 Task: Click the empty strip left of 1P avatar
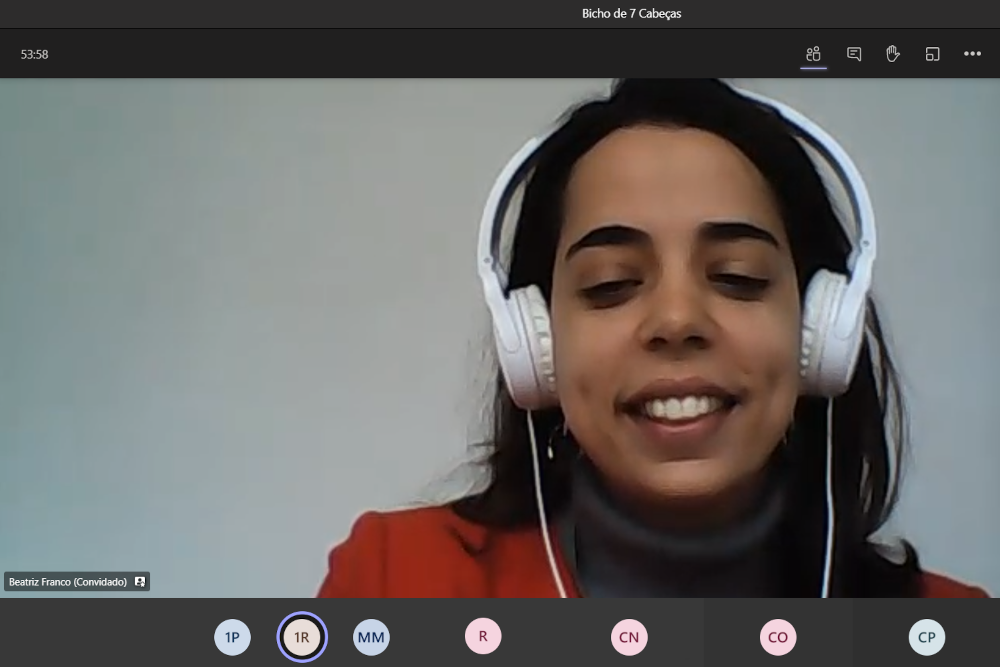tap(100, 635)
